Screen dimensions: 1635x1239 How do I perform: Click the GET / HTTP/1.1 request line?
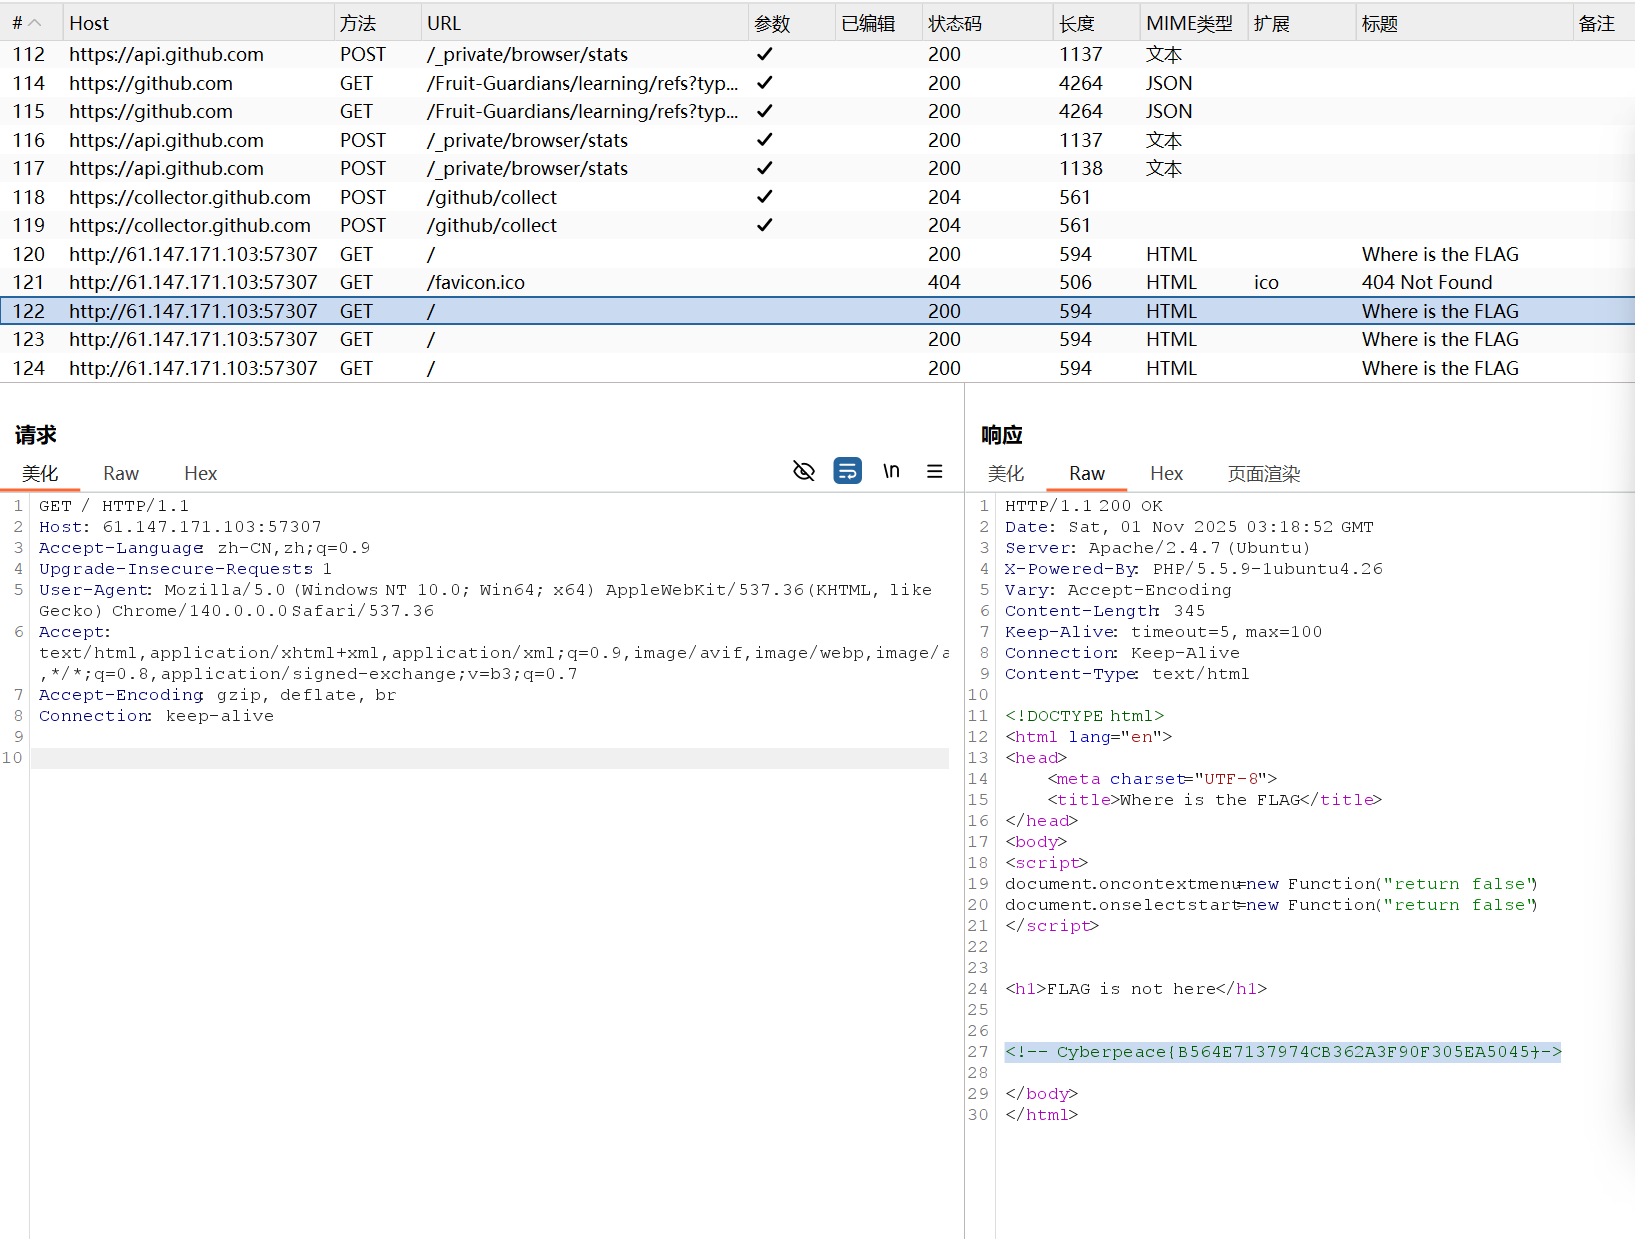point(114,506)
